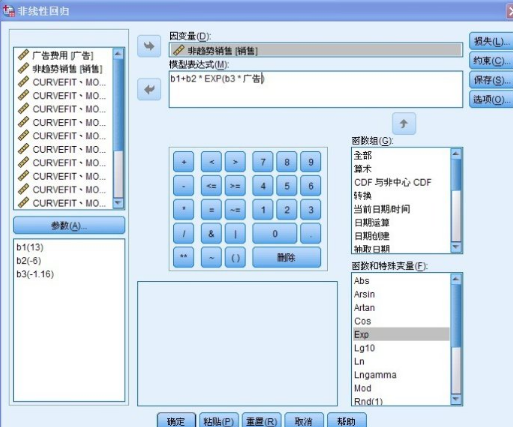Image resolution: width=513 pixels, height=427 pixels.
Task: Select parameter b3(-1.16) in parameter list
Action: point(35,274)
